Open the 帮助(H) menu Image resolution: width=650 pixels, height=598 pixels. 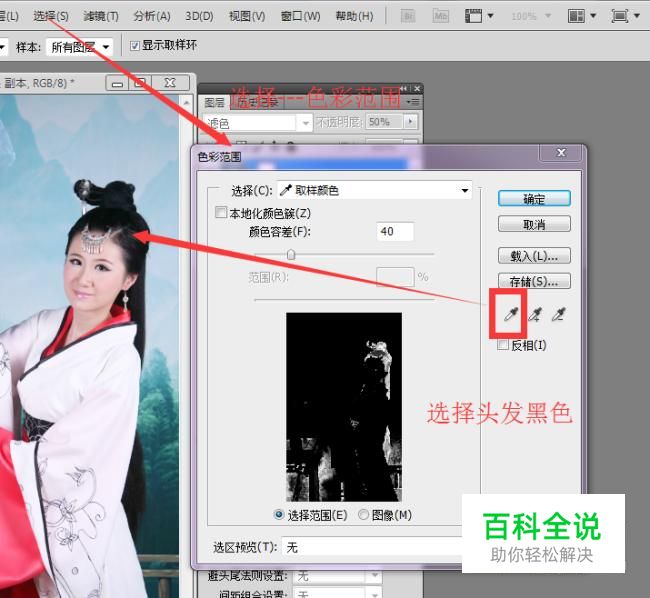pyautogui.click(x=354, y=17)
